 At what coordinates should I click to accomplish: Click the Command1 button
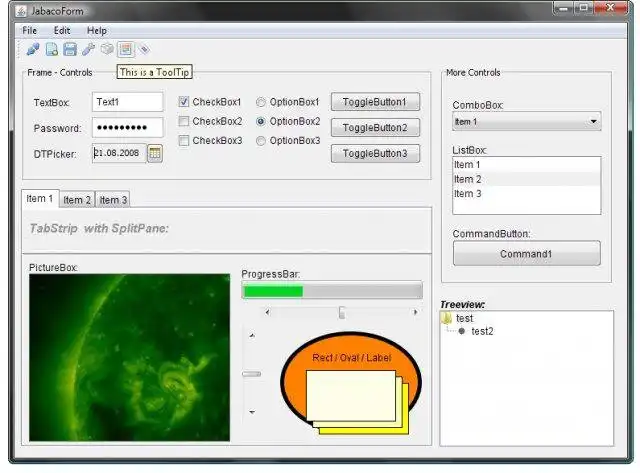[527, 253]
